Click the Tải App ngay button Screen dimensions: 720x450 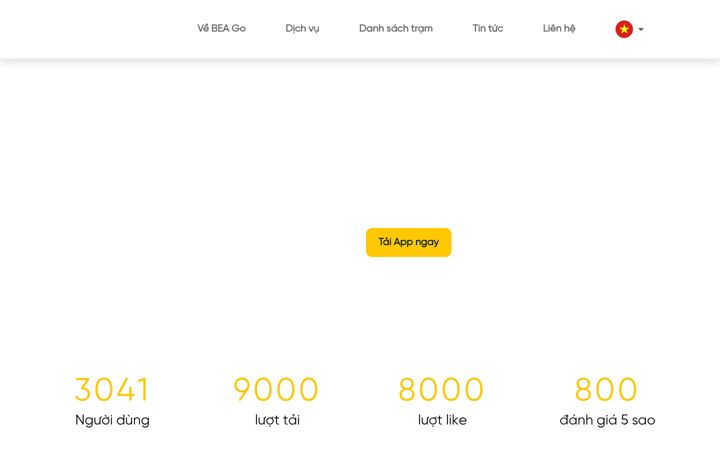pyautogui.click(x=409, y=242)
